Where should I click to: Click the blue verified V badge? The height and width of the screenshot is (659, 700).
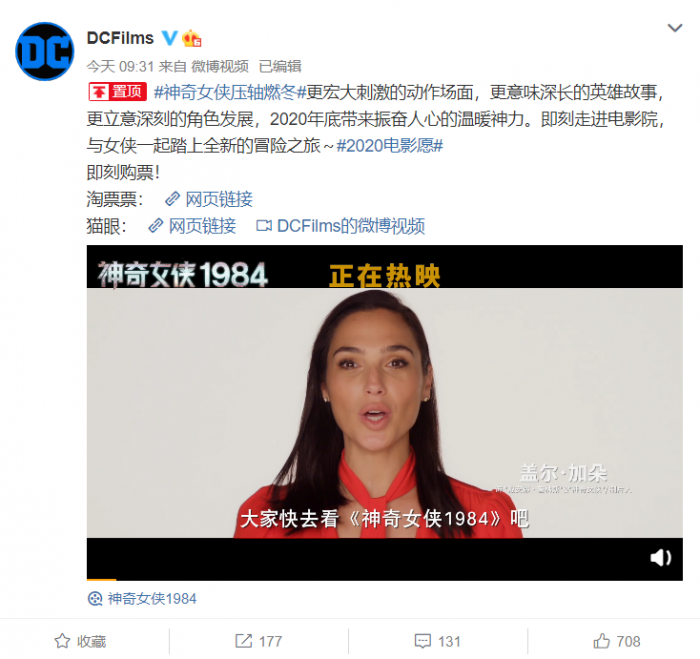pyautogui.click(x=169, y=38)
